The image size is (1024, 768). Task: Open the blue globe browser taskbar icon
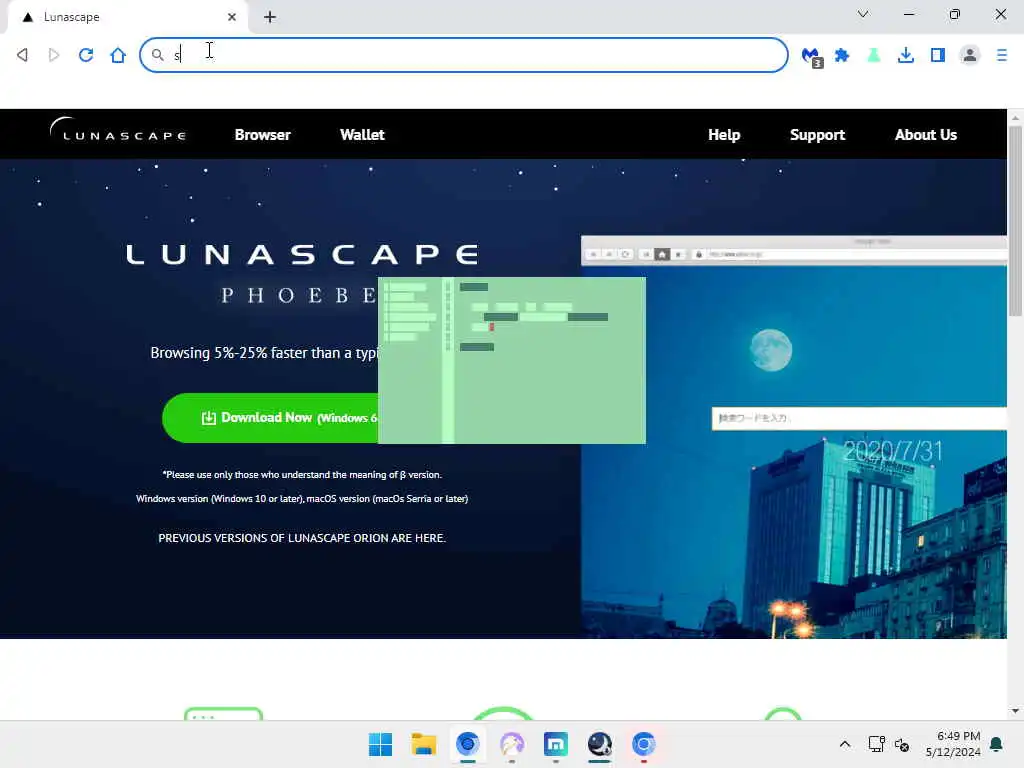point(468,744)
